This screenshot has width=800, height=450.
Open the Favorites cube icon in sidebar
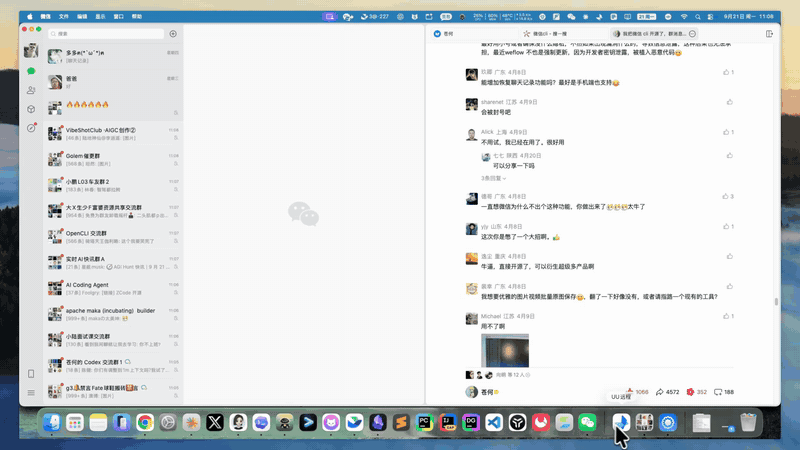31,109
